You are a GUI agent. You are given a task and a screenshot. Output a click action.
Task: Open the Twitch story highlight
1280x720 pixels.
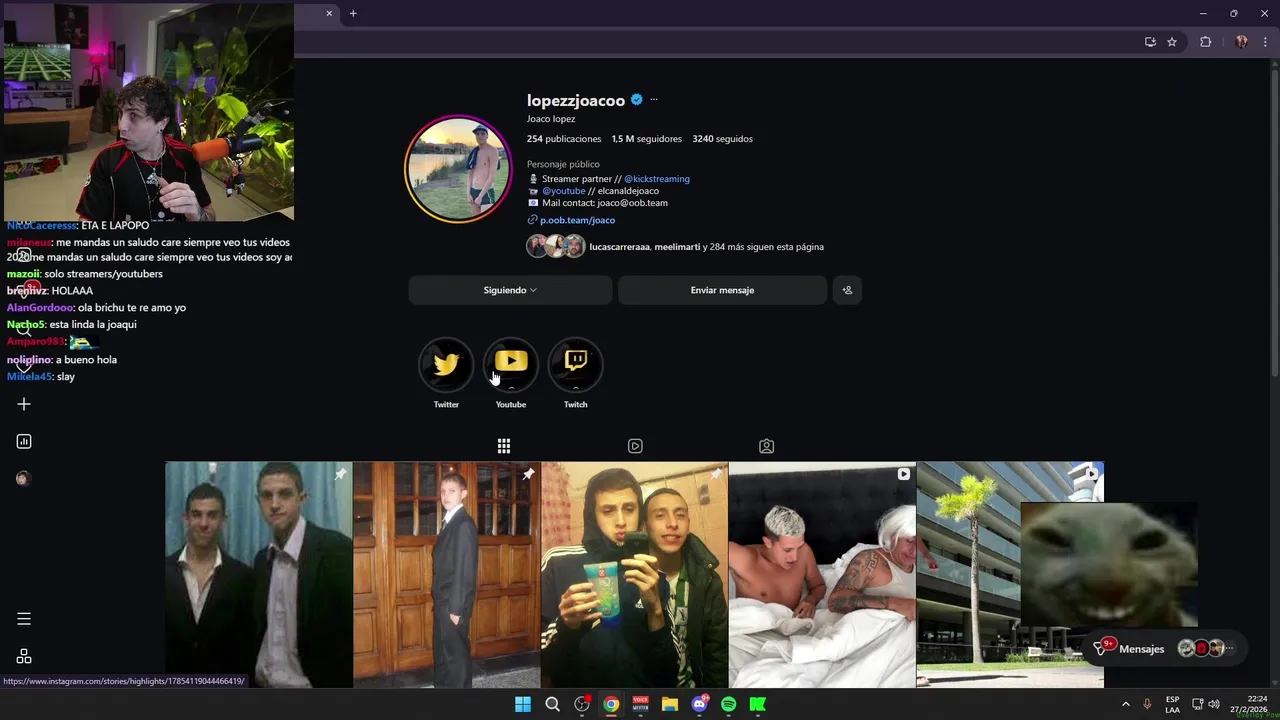576,365
